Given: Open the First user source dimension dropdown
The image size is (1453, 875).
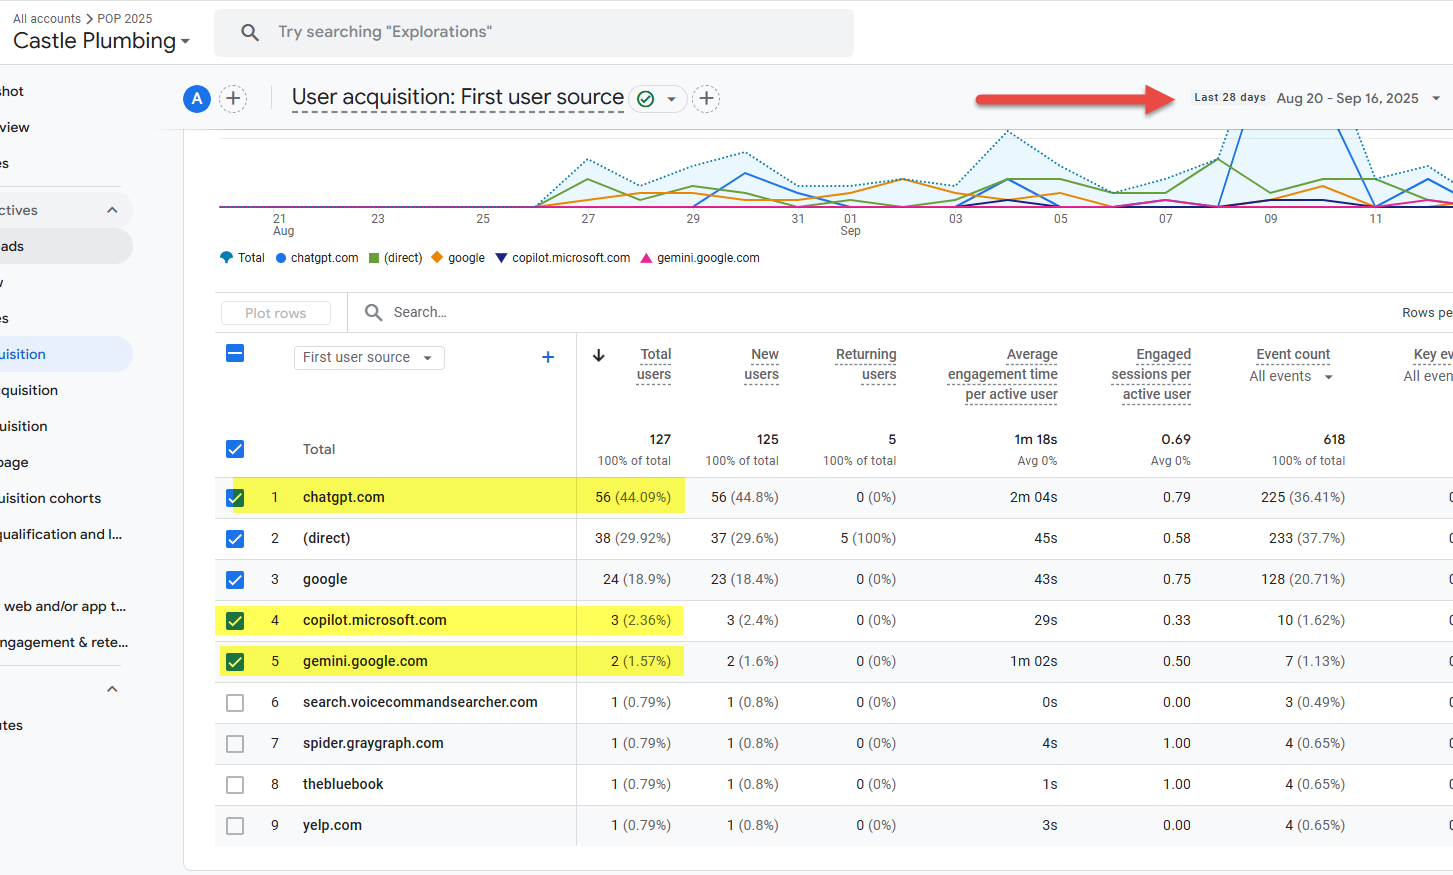Looking at the screenshot, I should (x=369, y=357).
